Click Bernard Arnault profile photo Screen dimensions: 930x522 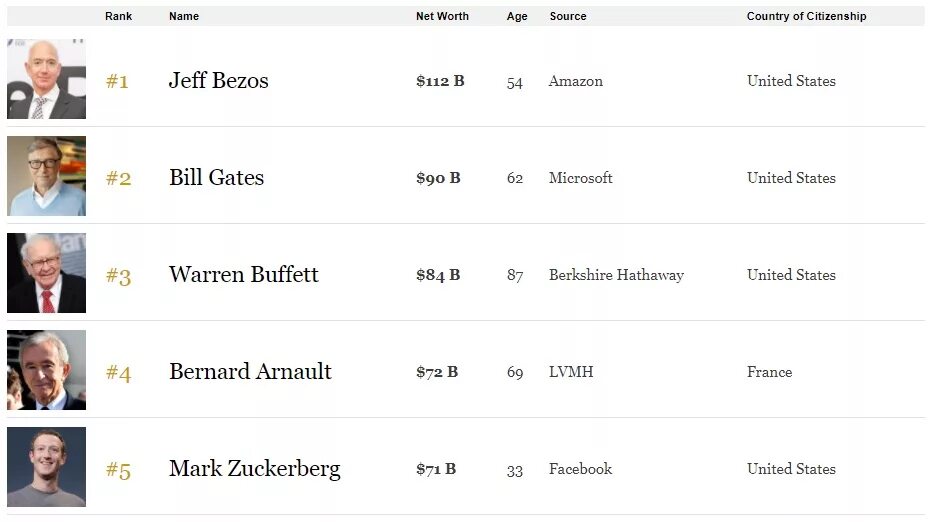46,371
